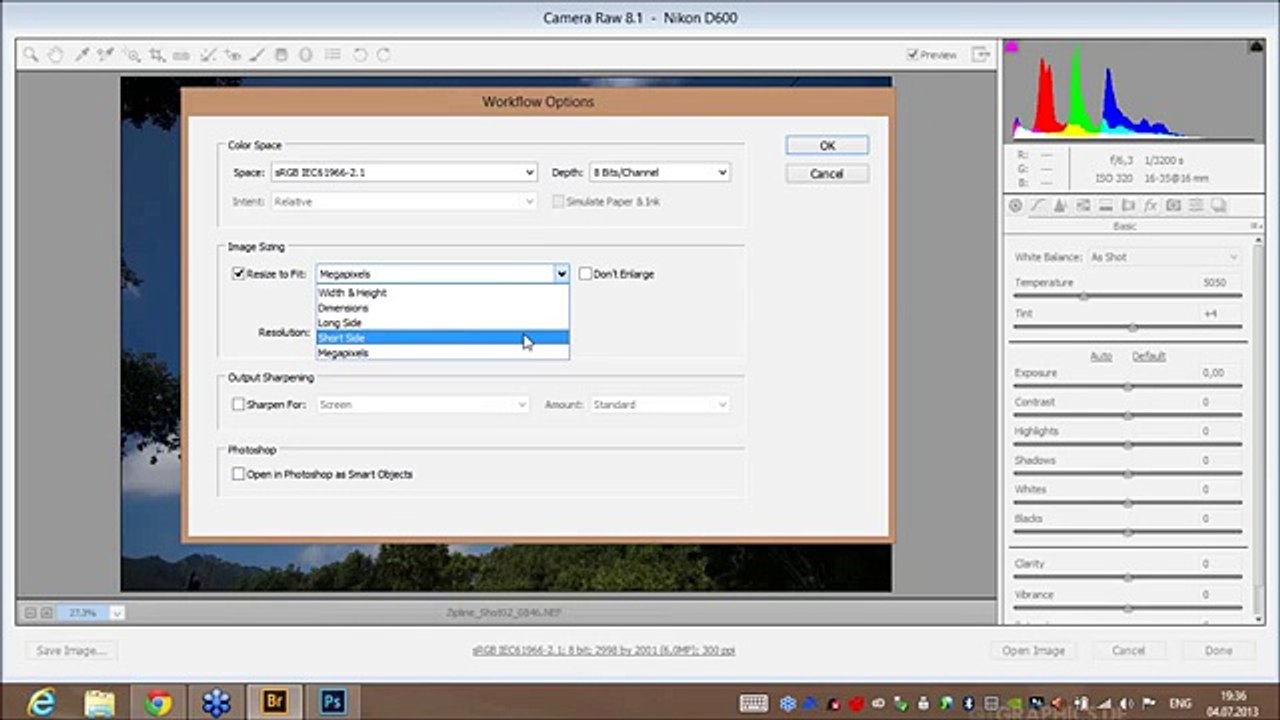Select the Straighten tool
The height and width of the screenshot is (720, 1280).
[181, 55]
